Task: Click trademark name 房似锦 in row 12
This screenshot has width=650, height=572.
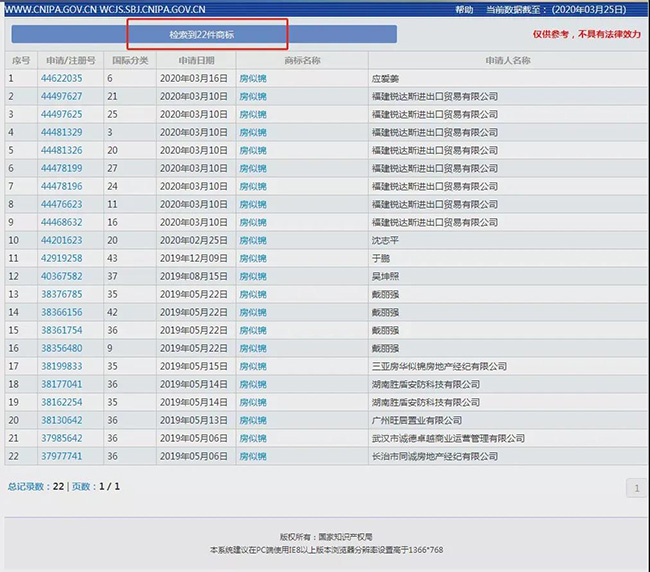Action: [x=253, y=276]
